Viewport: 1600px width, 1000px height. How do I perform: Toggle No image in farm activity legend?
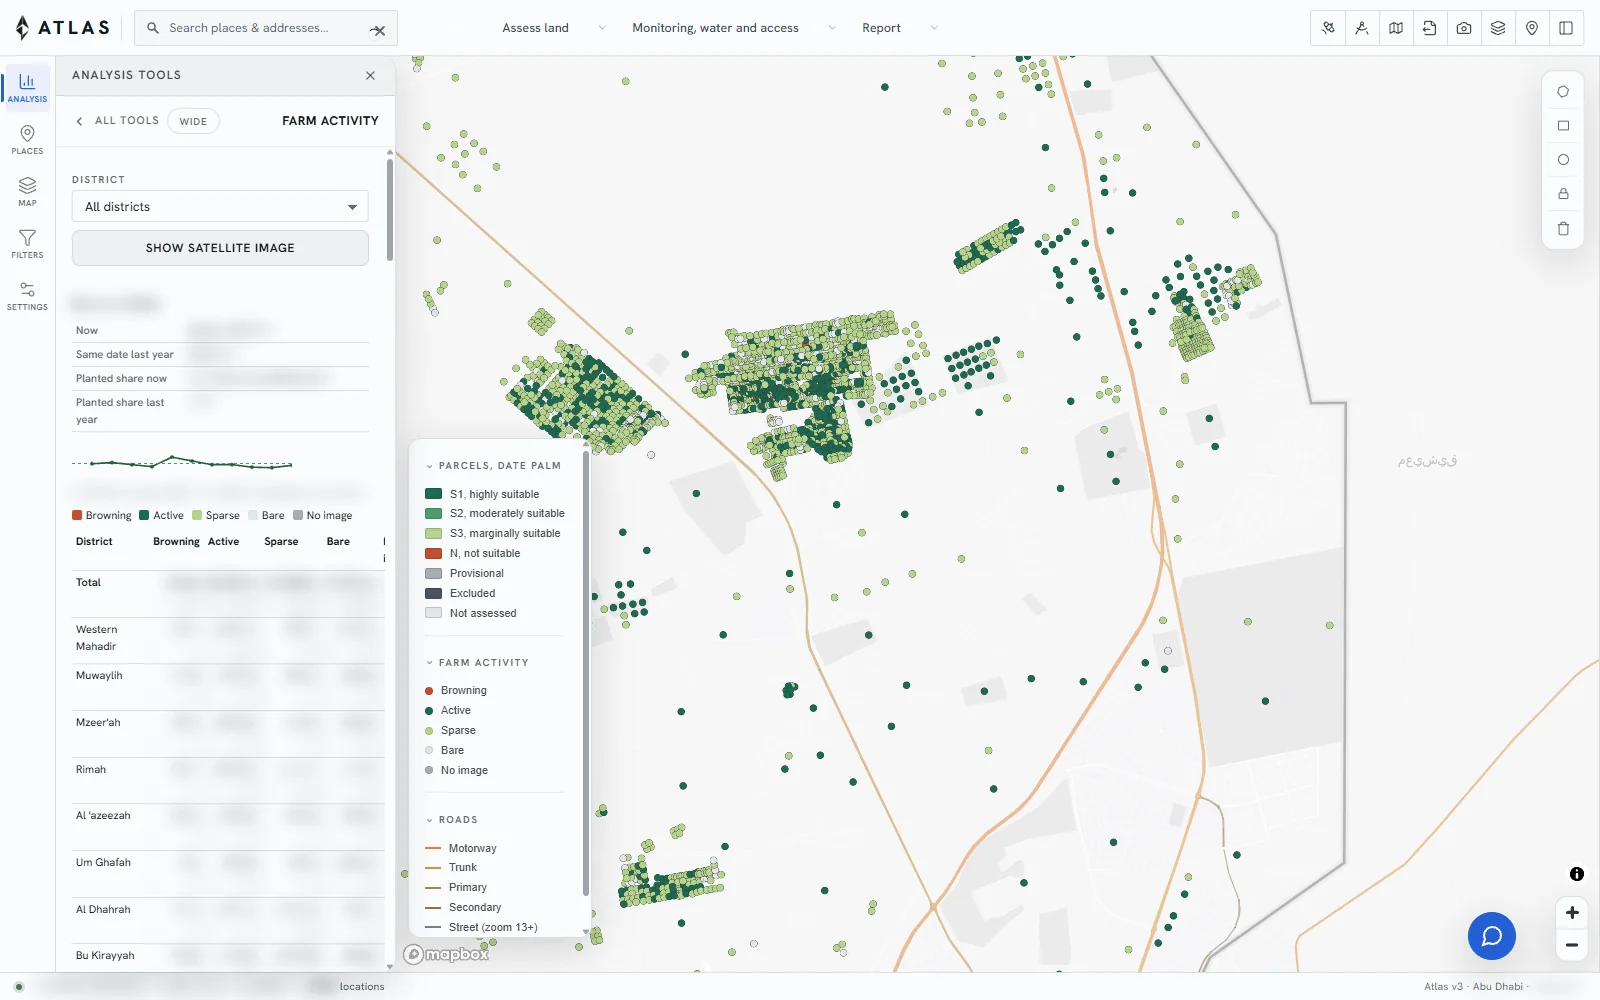pos(456,771)
